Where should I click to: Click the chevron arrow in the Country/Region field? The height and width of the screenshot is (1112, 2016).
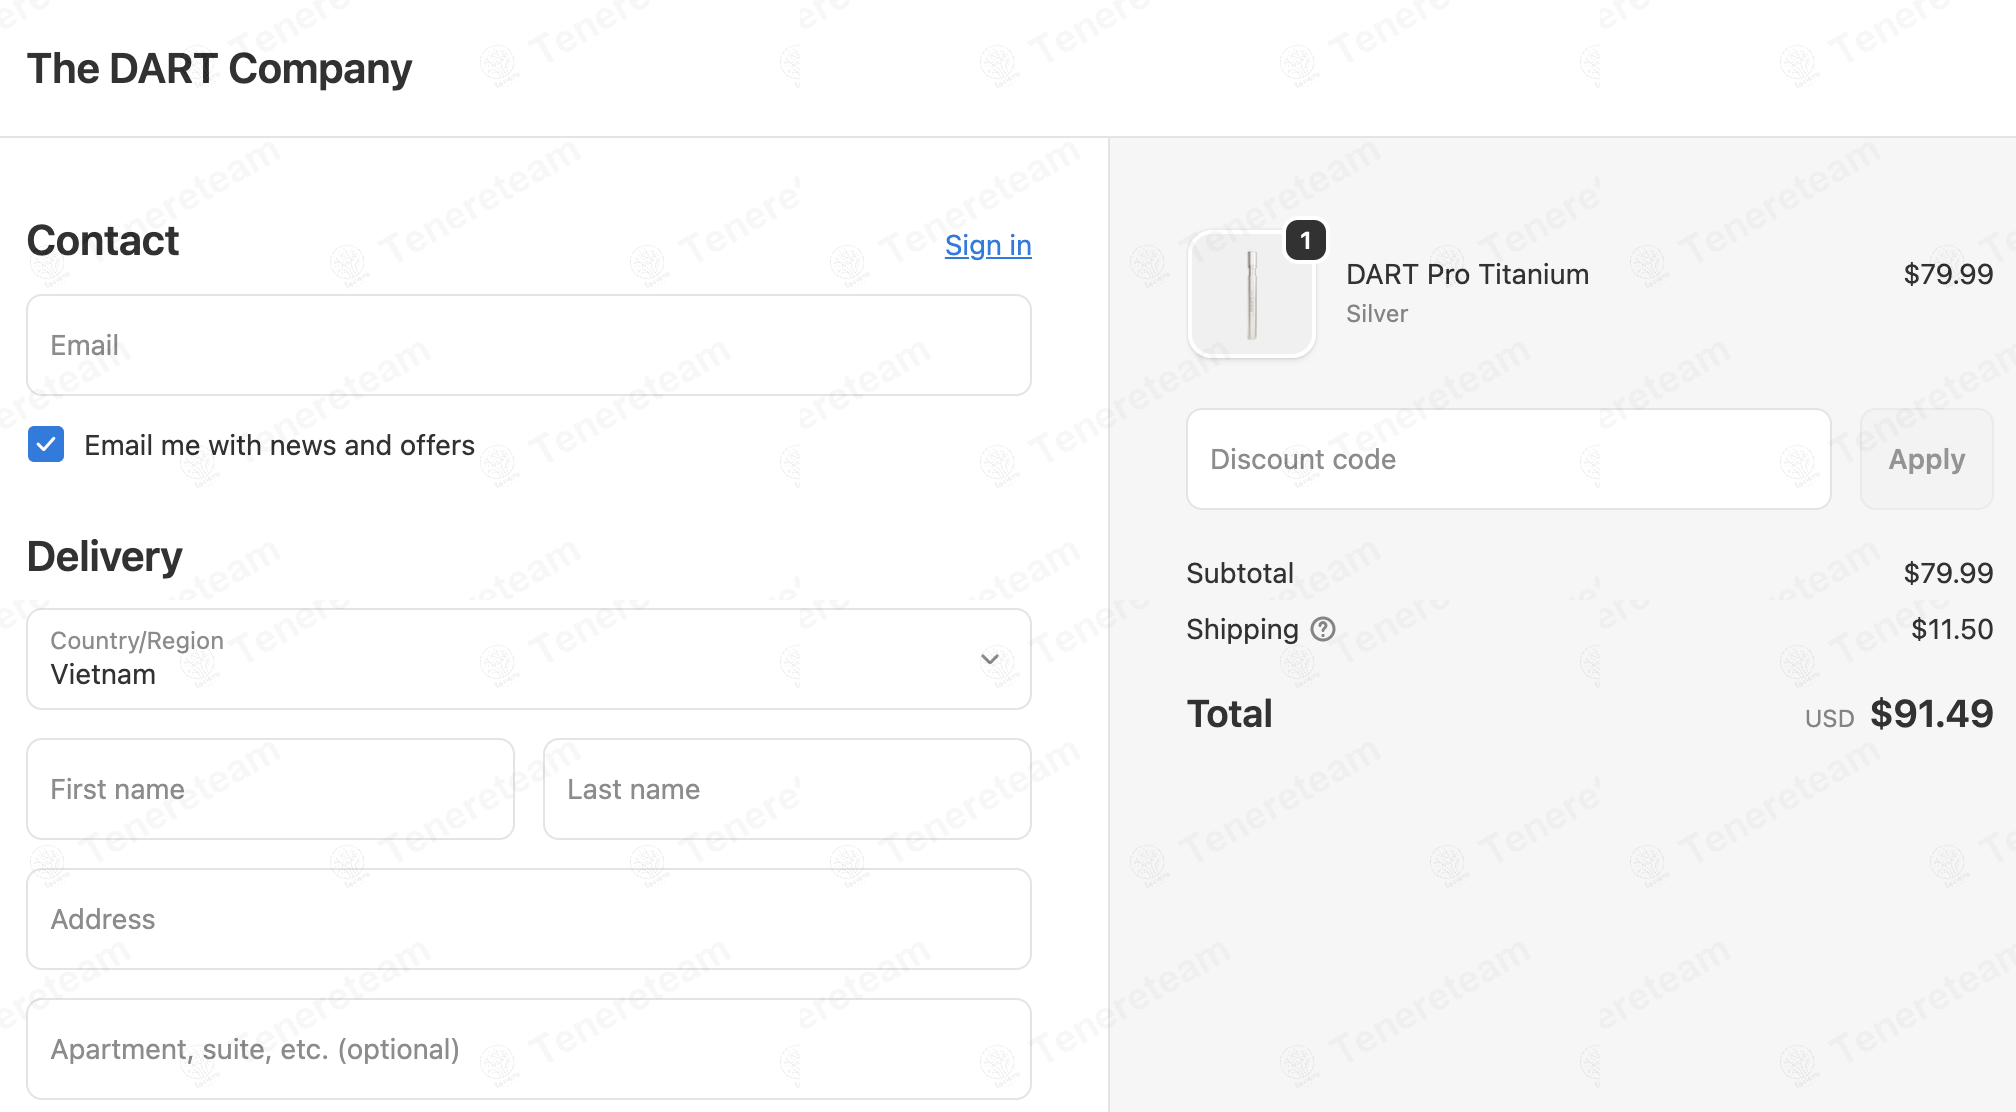(990, 659)
